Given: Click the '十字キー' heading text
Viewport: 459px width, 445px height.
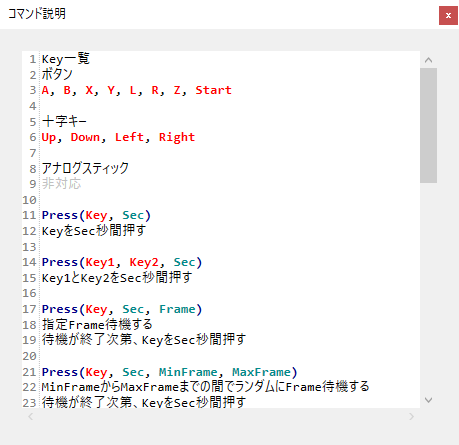Looking at the screenshot, I should pyautogui.click(x=64, y=121).
